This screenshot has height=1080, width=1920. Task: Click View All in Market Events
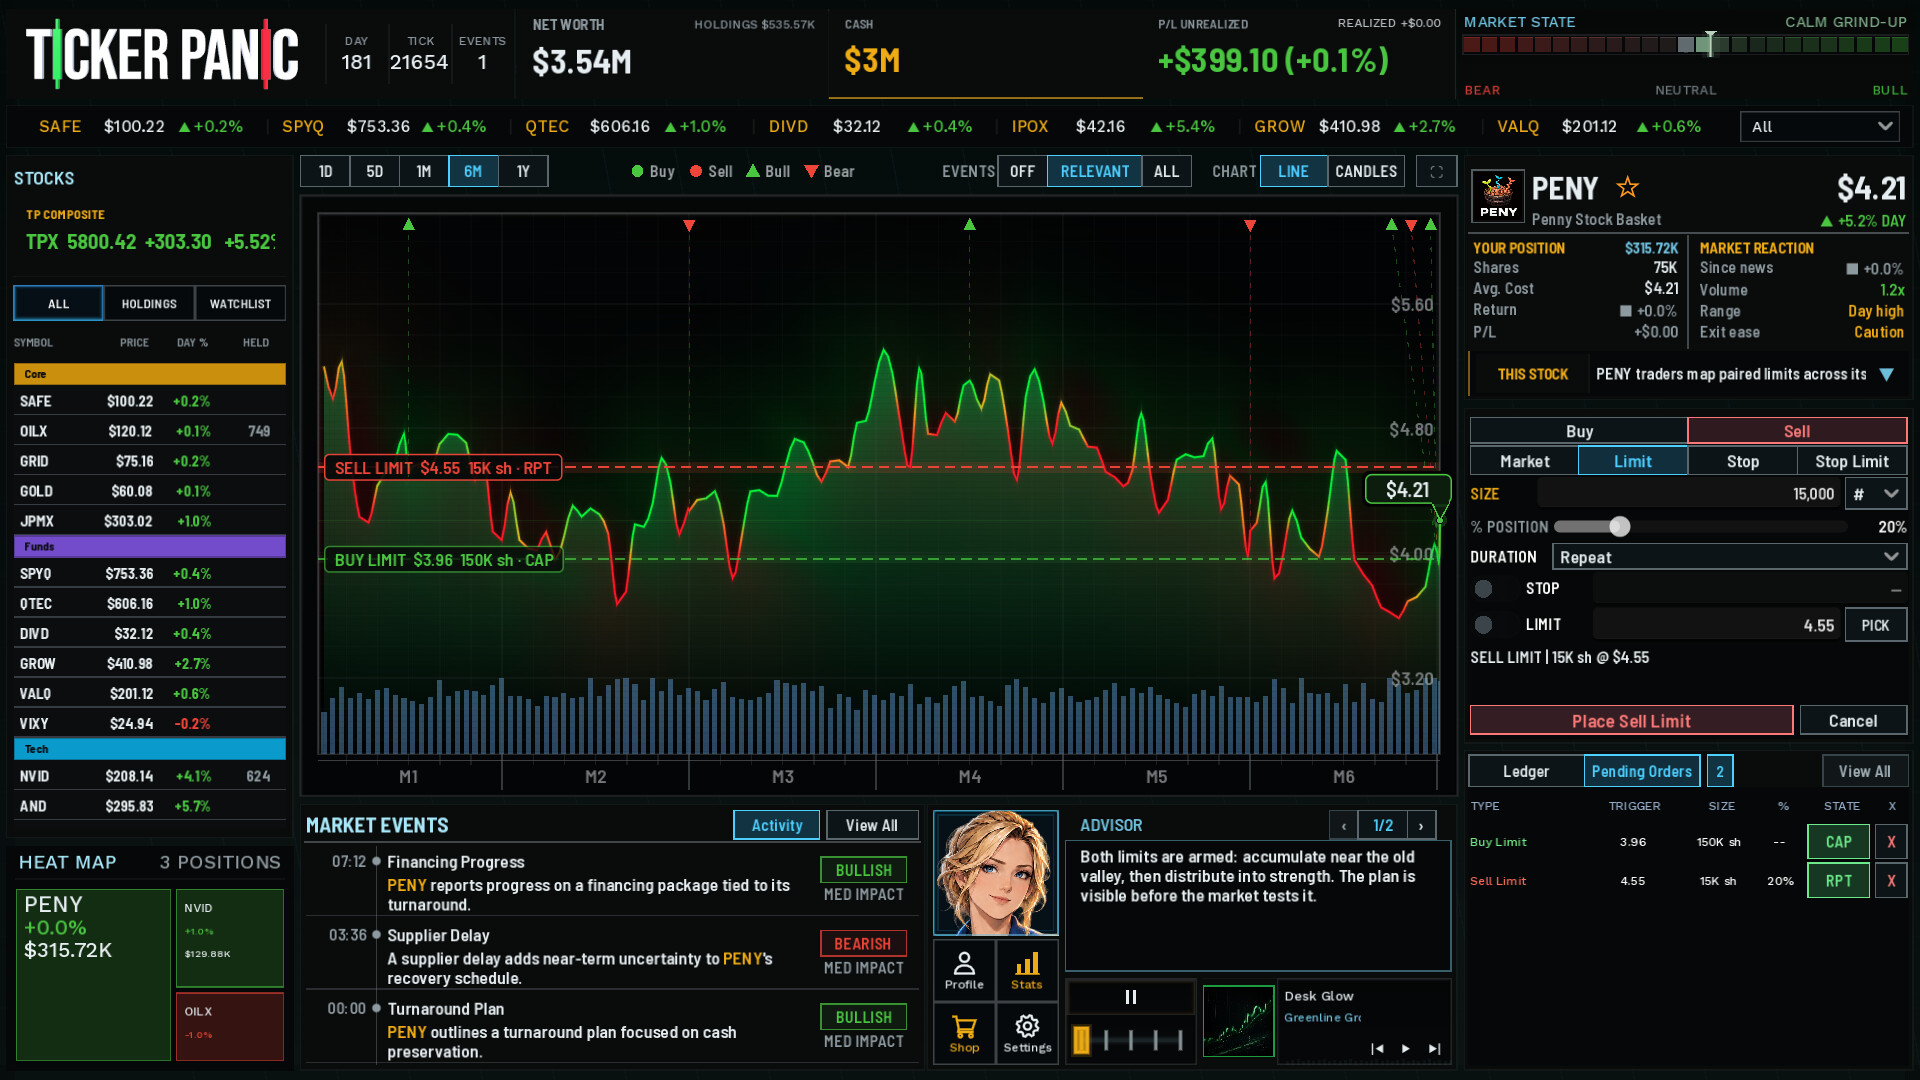click(x=871, y=825)
